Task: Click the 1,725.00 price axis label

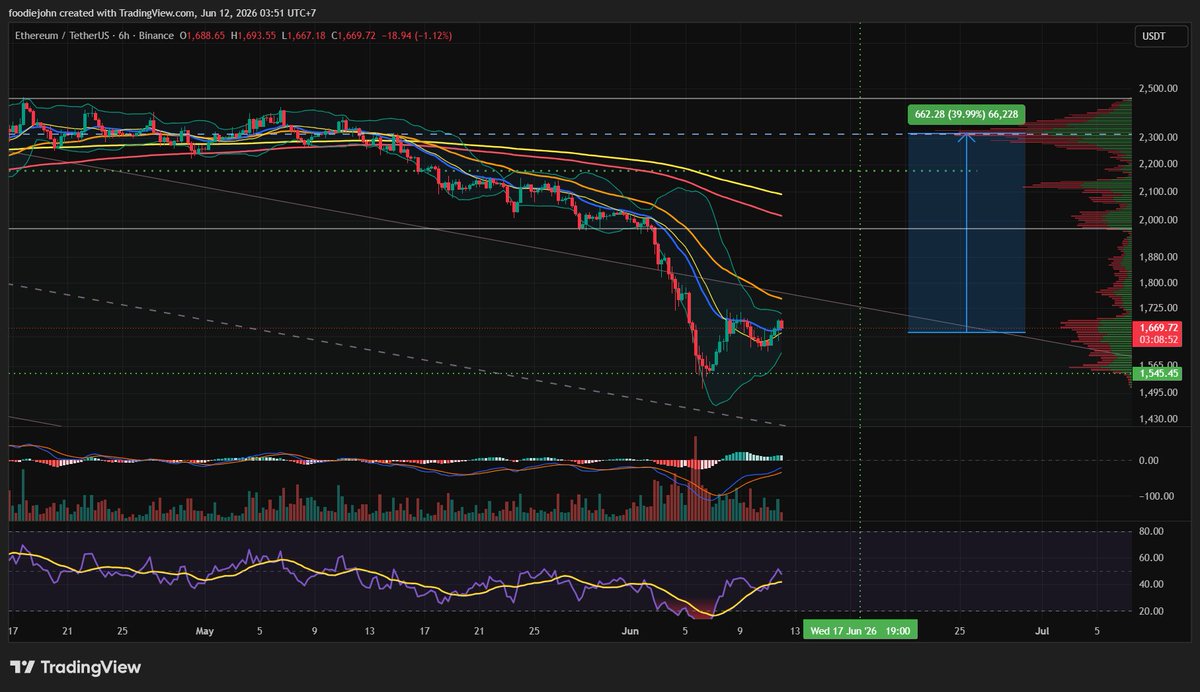Action: 1156,309
